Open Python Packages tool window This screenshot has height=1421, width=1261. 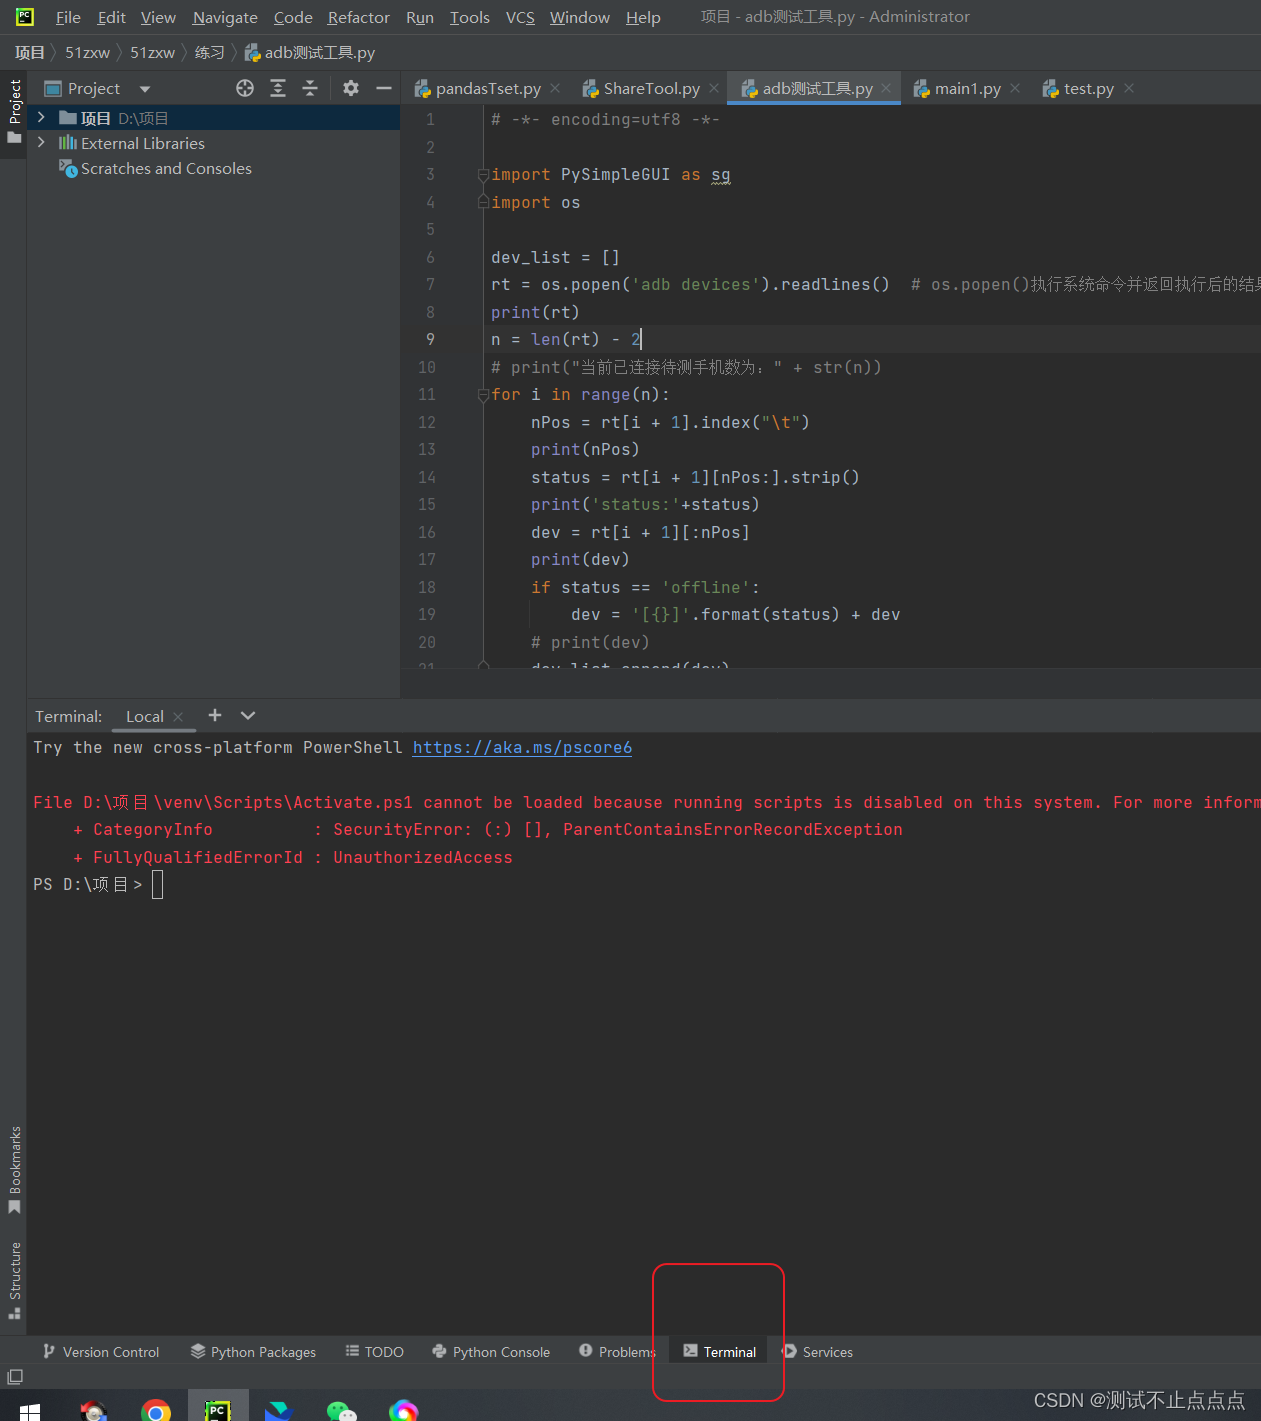pyautogui.click(x=253, y=1351)
